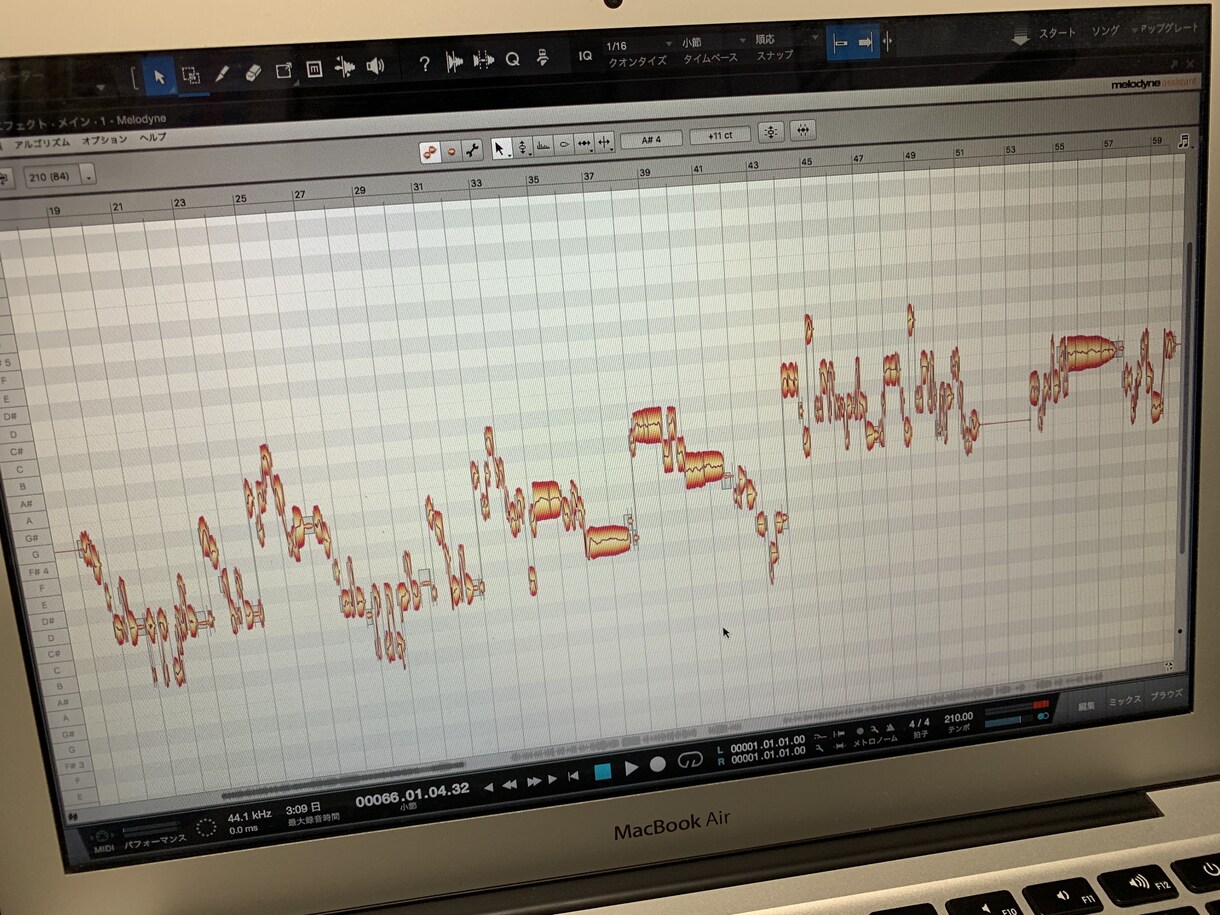Viewport: 1220px width, 915px height.
Task: Click the Q quantize panel icon
Action: (x=513, y=59)
